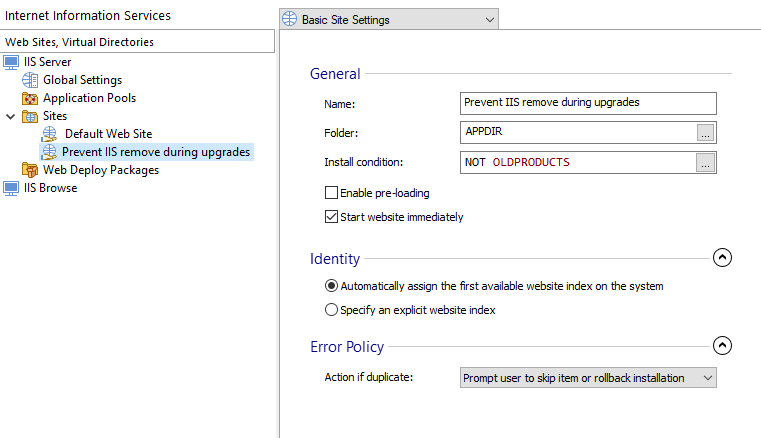Select the IIS Browse monitor icon
Image resolution: width=761 pixels, height=438 pixels.
pyautogui.click(x=11, y=188)
